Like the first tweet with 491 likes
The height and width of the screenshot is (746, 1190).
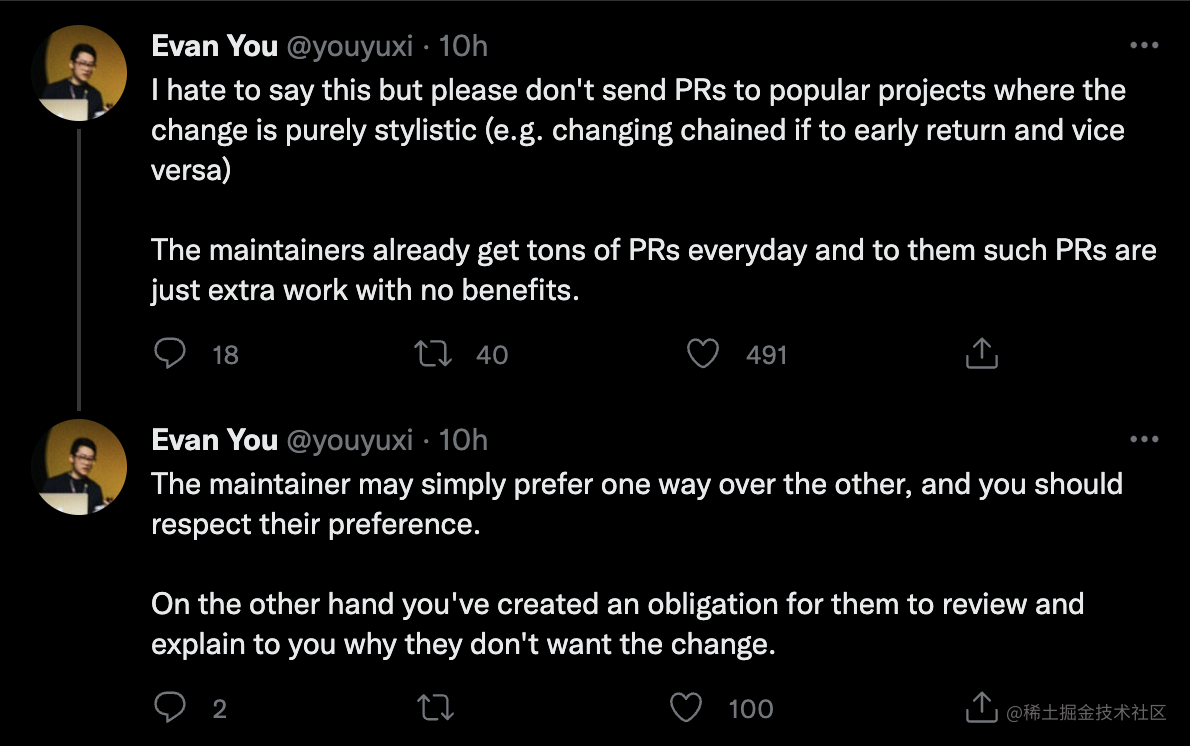coord(703,354)
